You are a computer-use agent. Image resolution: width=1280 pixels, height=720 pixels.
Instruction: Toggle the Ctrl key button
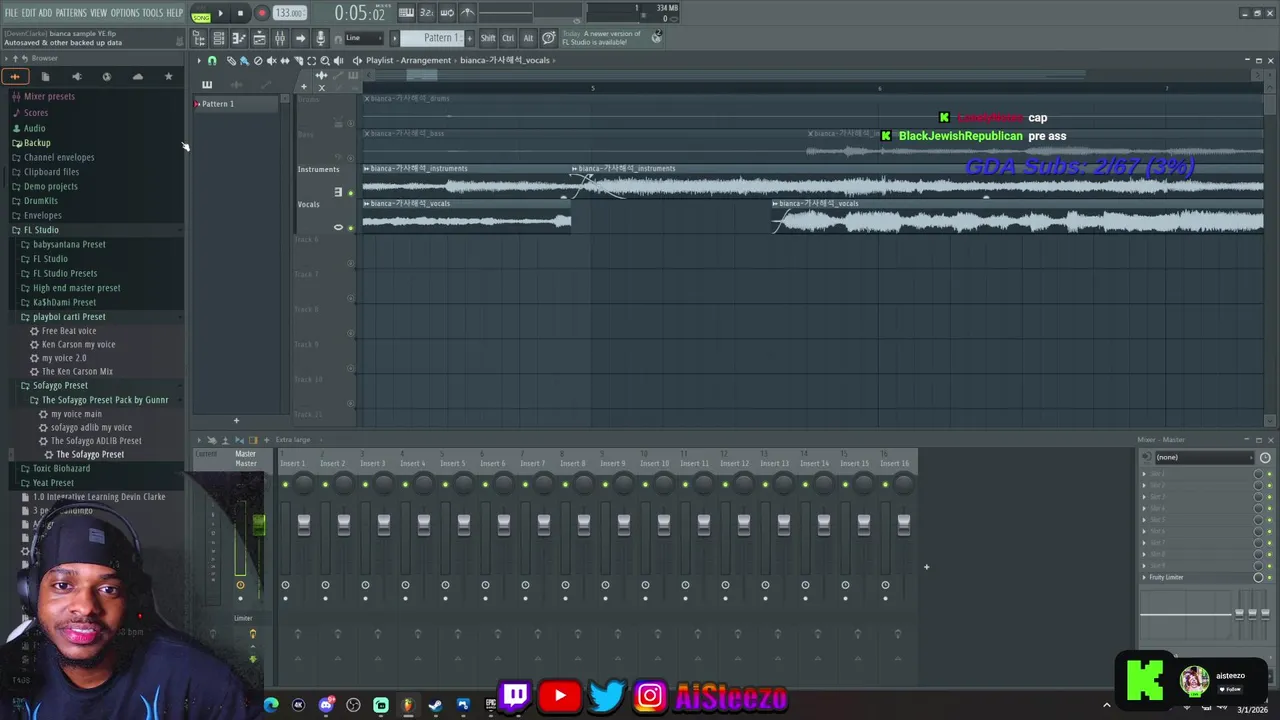coord(508,38)
